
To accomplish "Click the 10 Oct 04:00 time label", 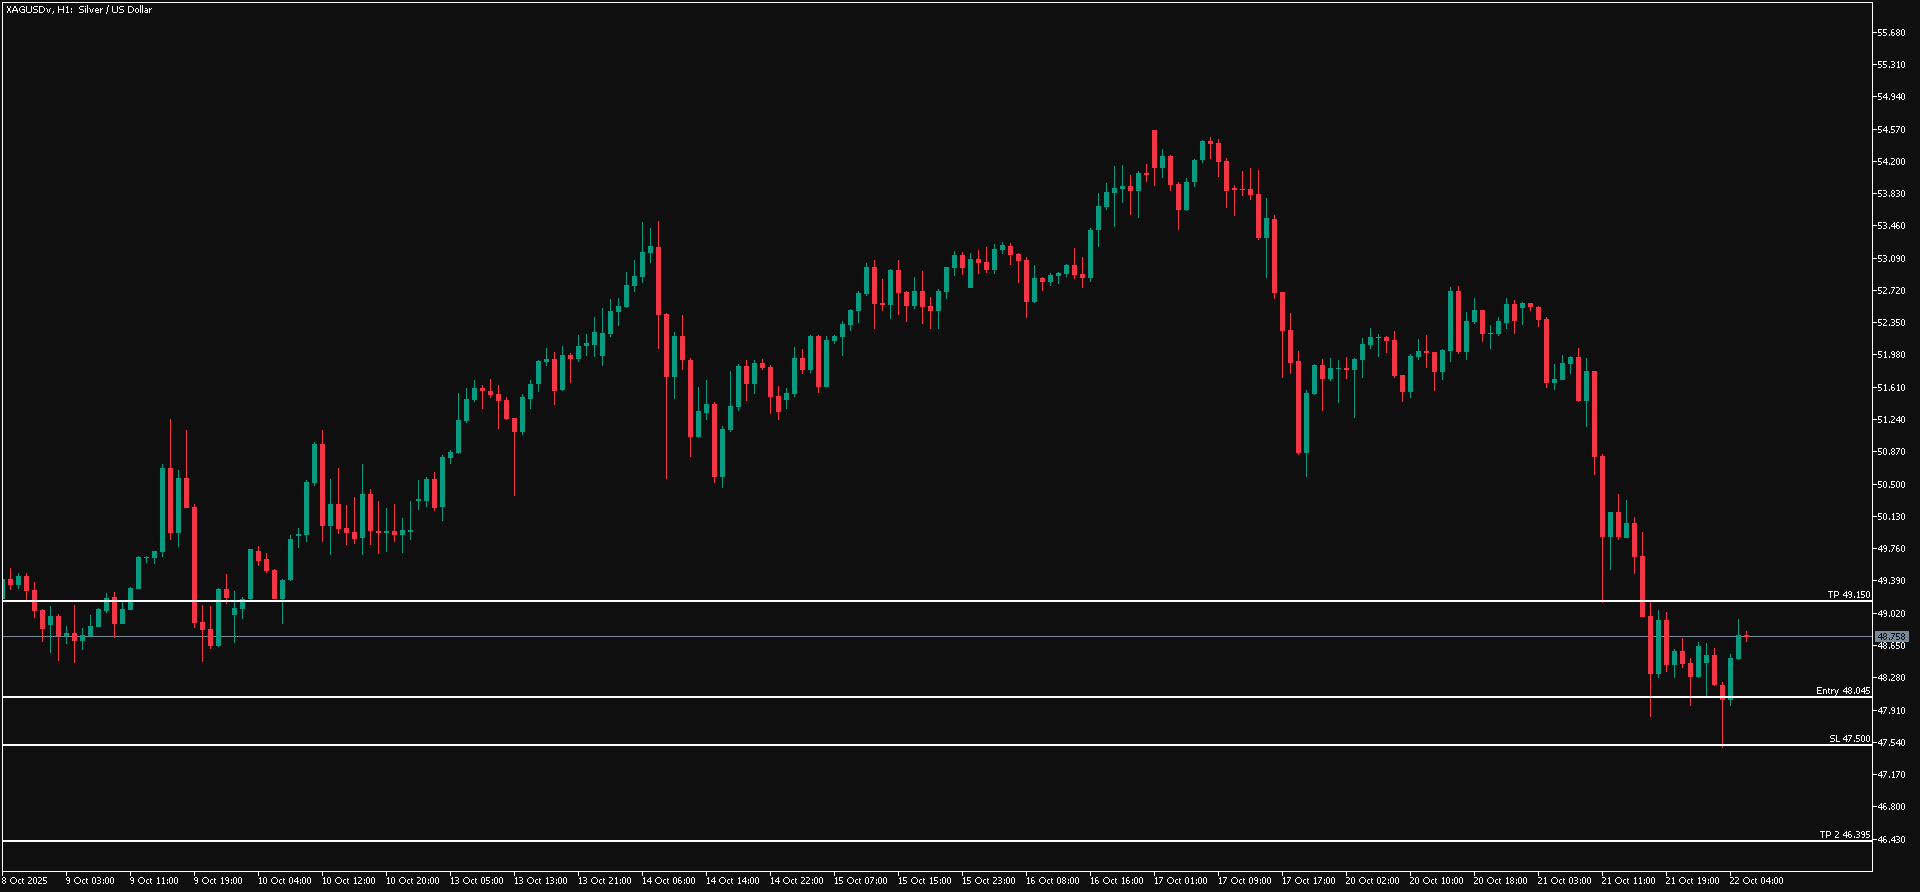I will (x=284, y=881).
